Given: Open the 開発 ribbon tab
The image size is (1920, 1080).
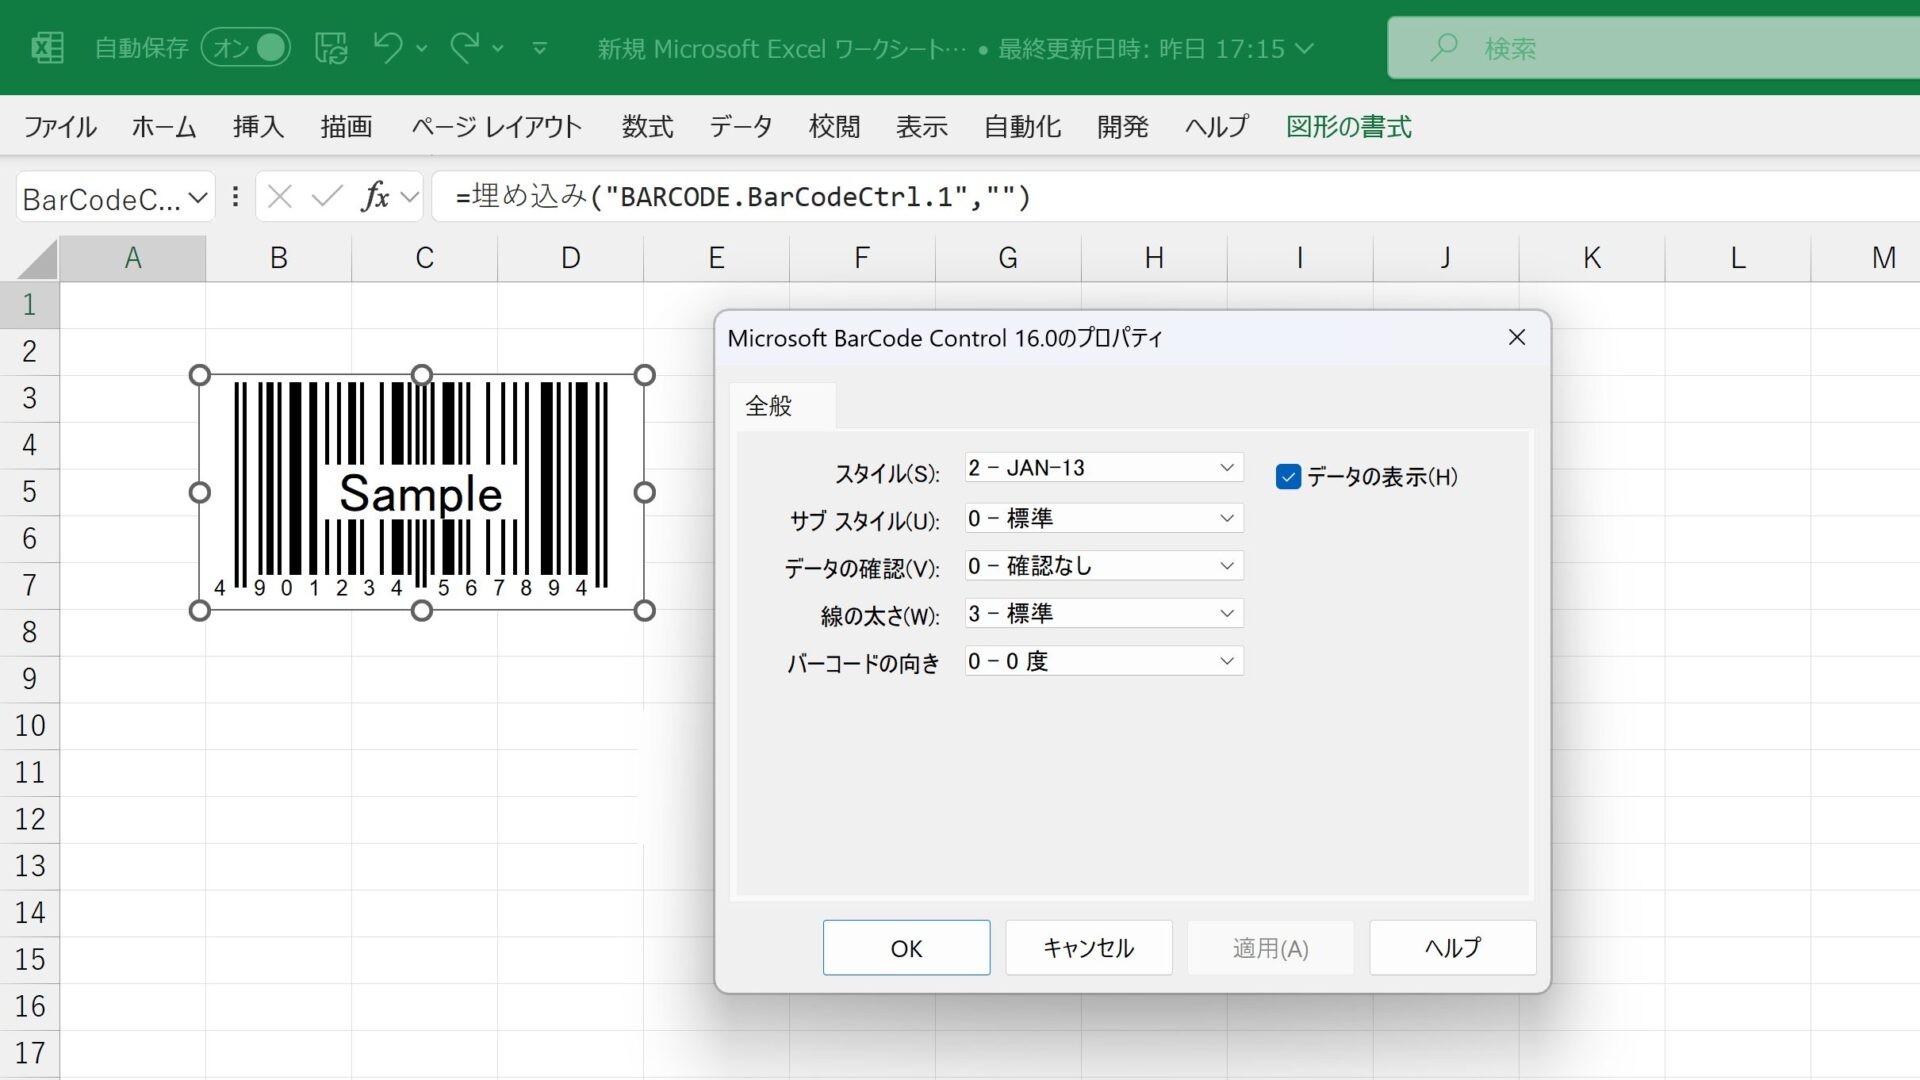Looking at the screenshot, I should 1122,127.
